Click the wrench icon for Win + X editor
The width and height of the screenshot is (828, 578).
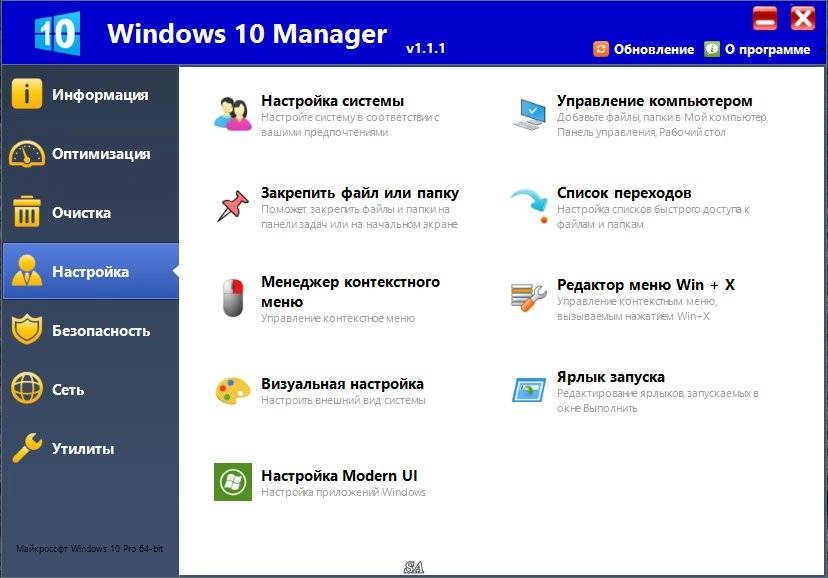(529, 297)
